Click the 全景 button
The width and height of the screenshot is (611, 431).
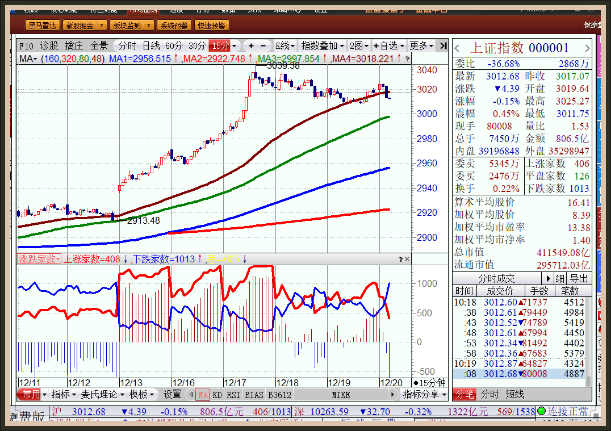(x=99, y=46)
